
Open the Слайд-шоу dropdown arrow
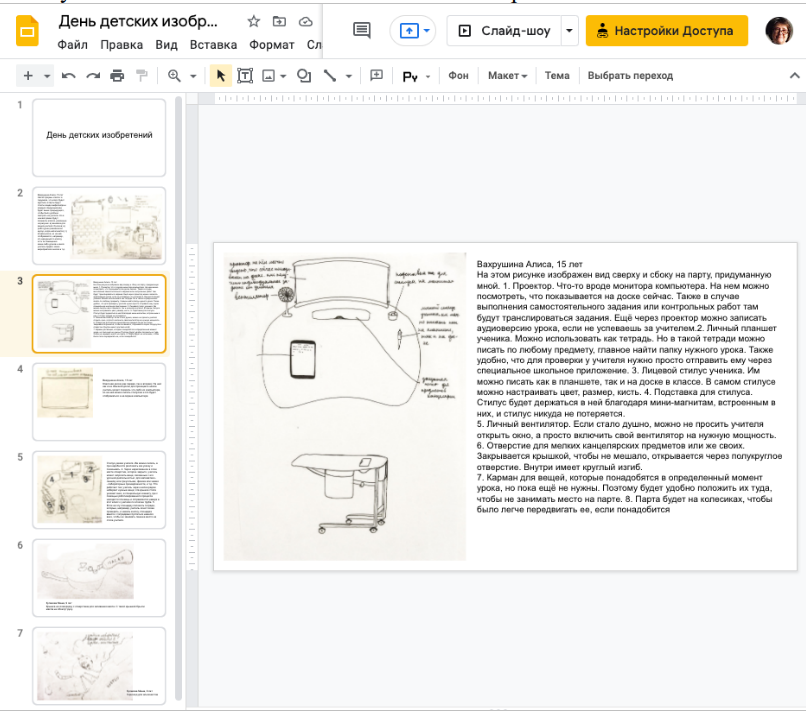click(570, 31)
